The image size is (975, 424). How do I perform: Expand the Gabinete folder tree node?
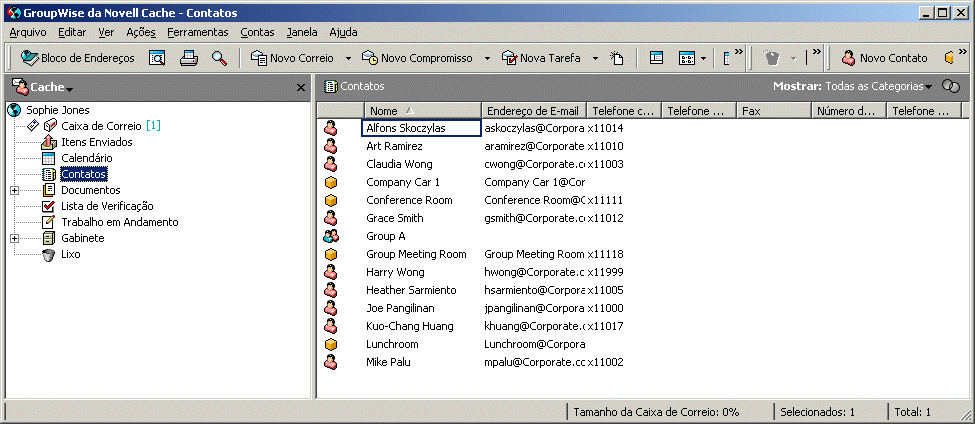point(14,238)
